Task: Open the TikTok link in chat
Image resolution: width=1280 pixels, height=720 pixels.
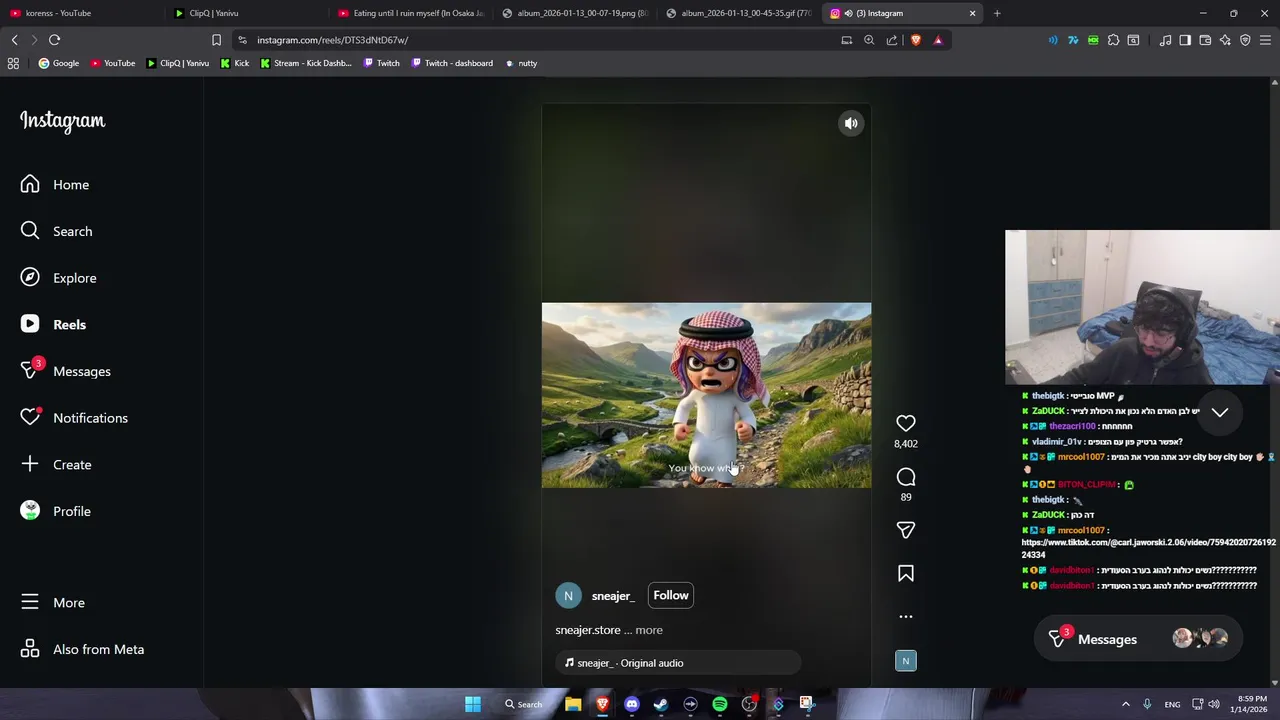Action: (1148, 549)
